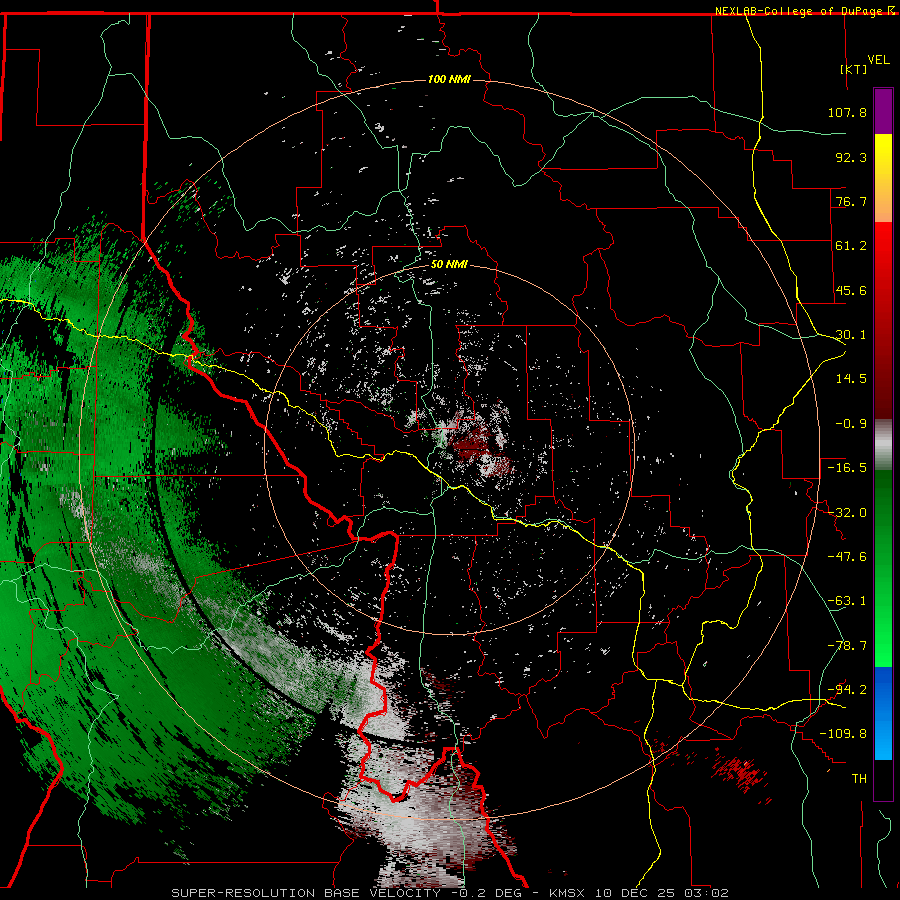Click the gray near-zero segment of color bar

(x=883, y=445)
